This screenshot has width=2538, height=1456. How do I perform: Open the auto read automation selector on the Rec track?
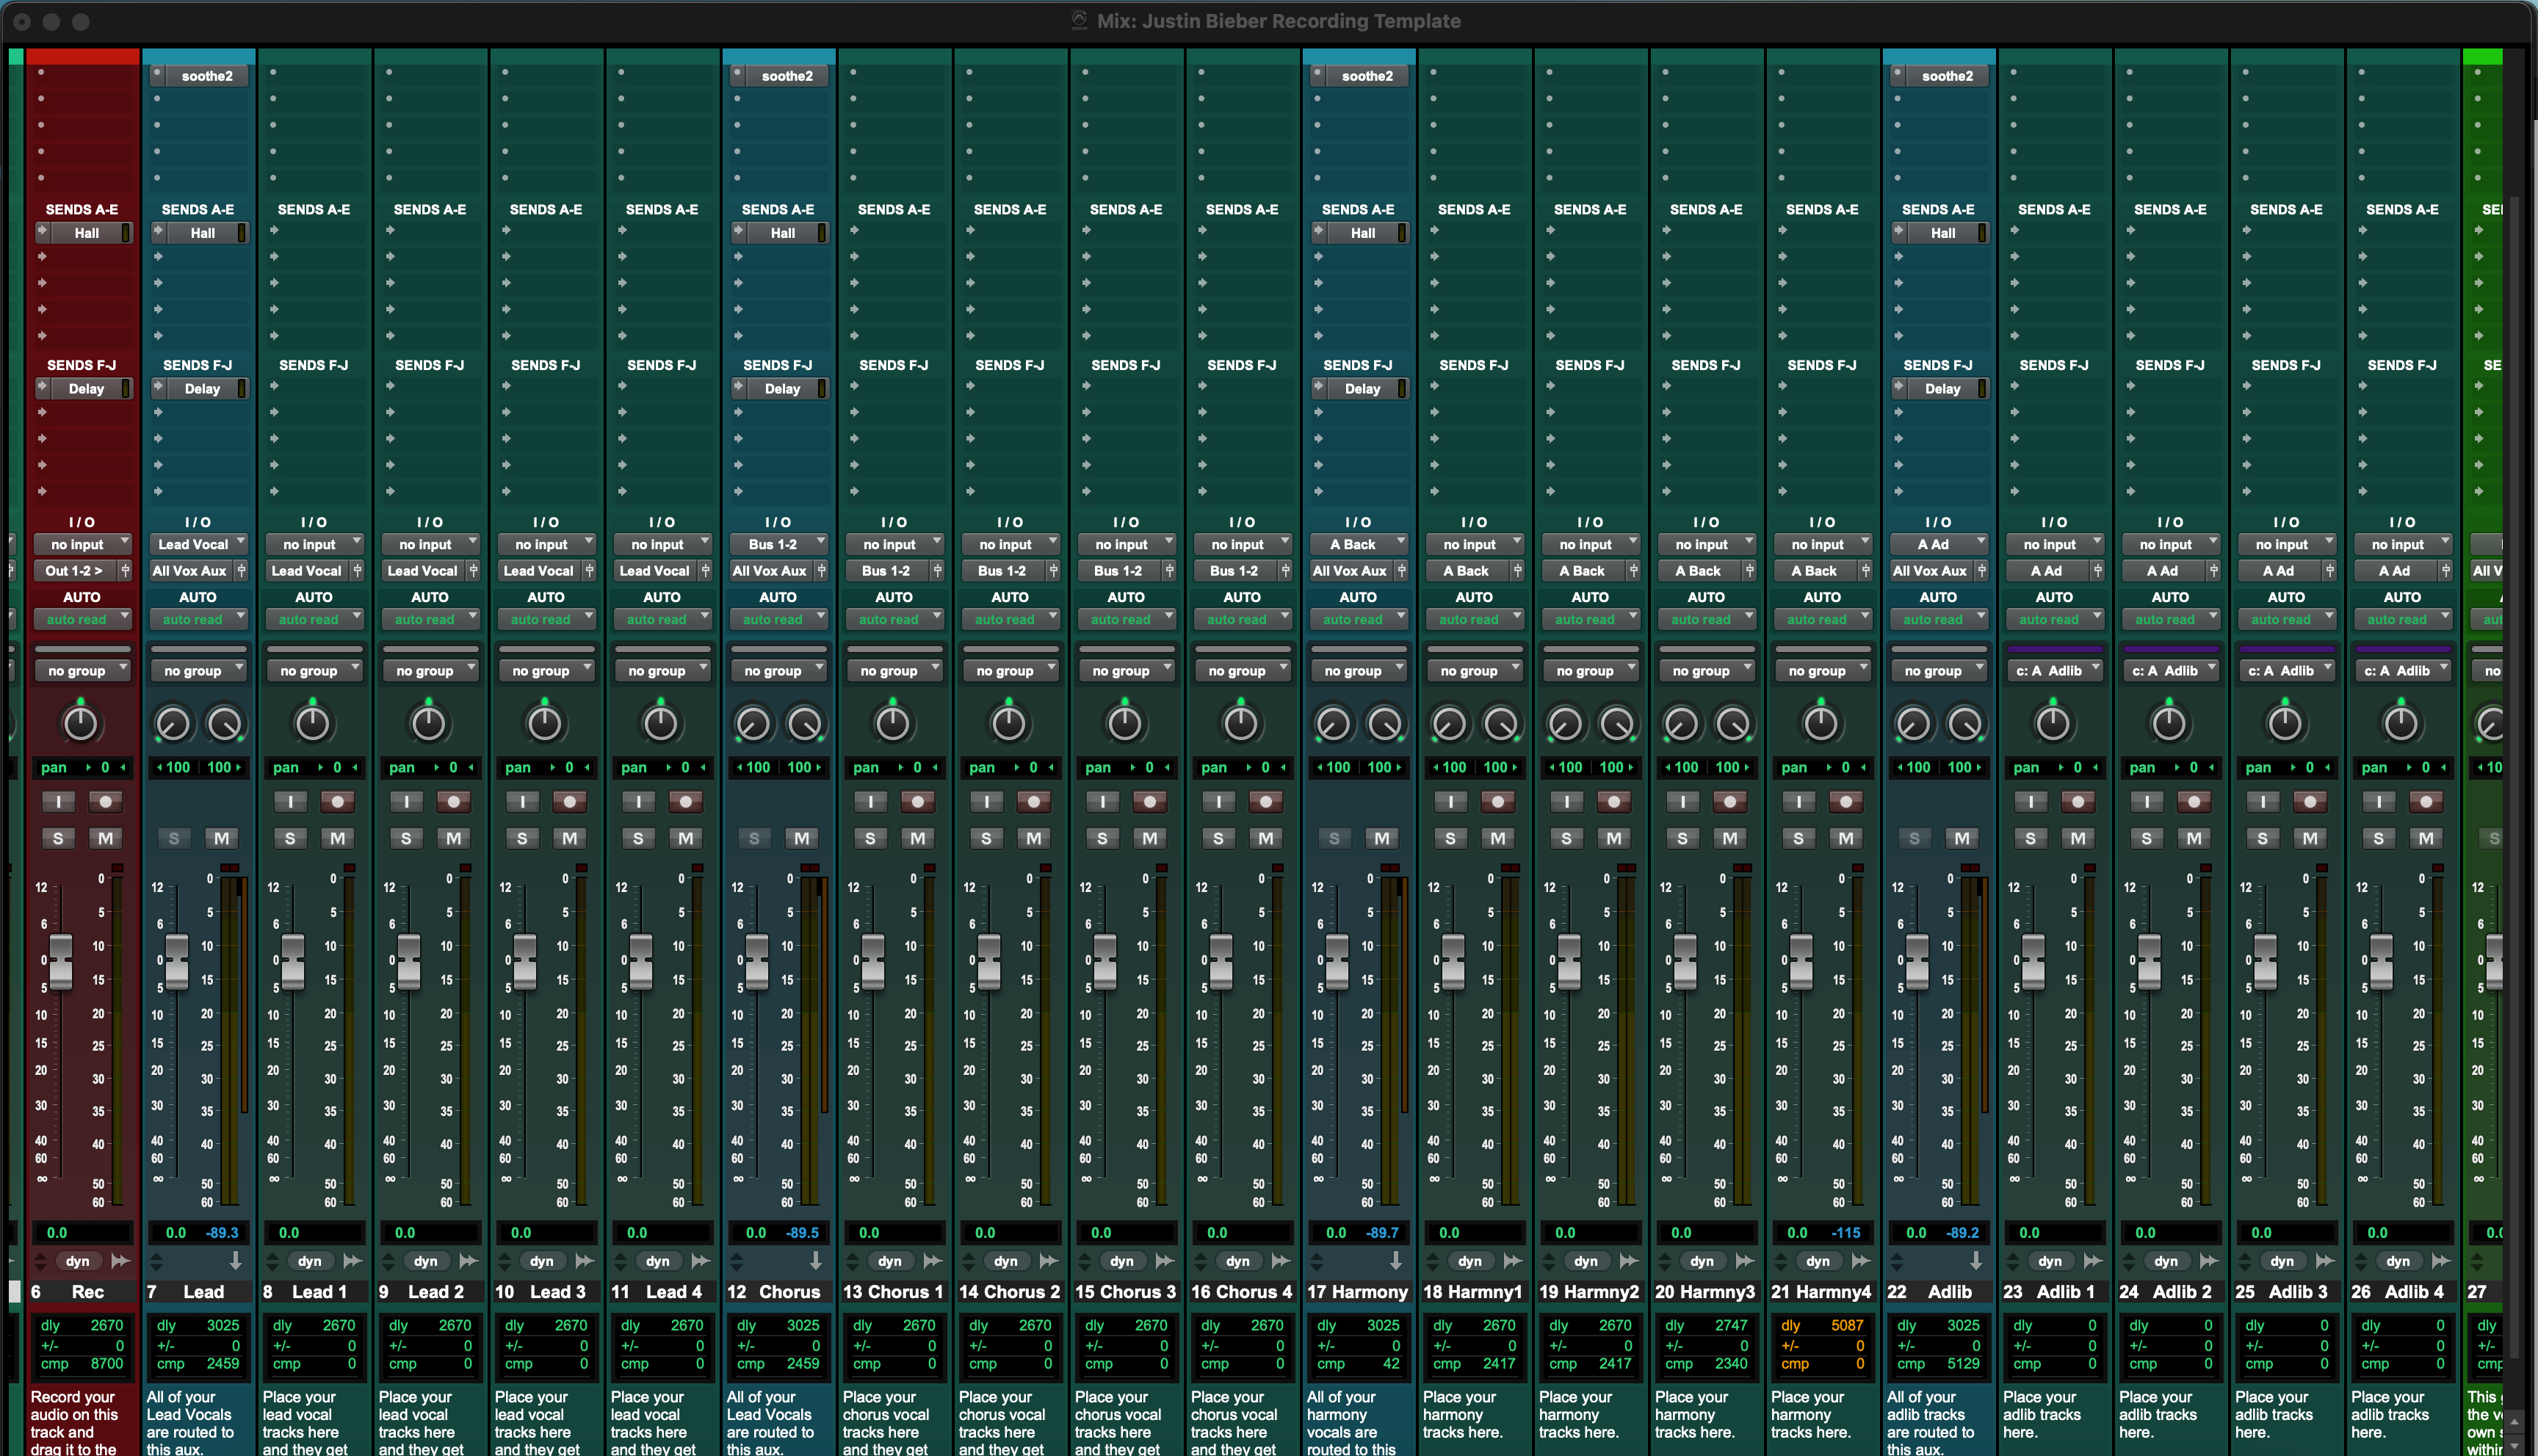click(83, 619)
